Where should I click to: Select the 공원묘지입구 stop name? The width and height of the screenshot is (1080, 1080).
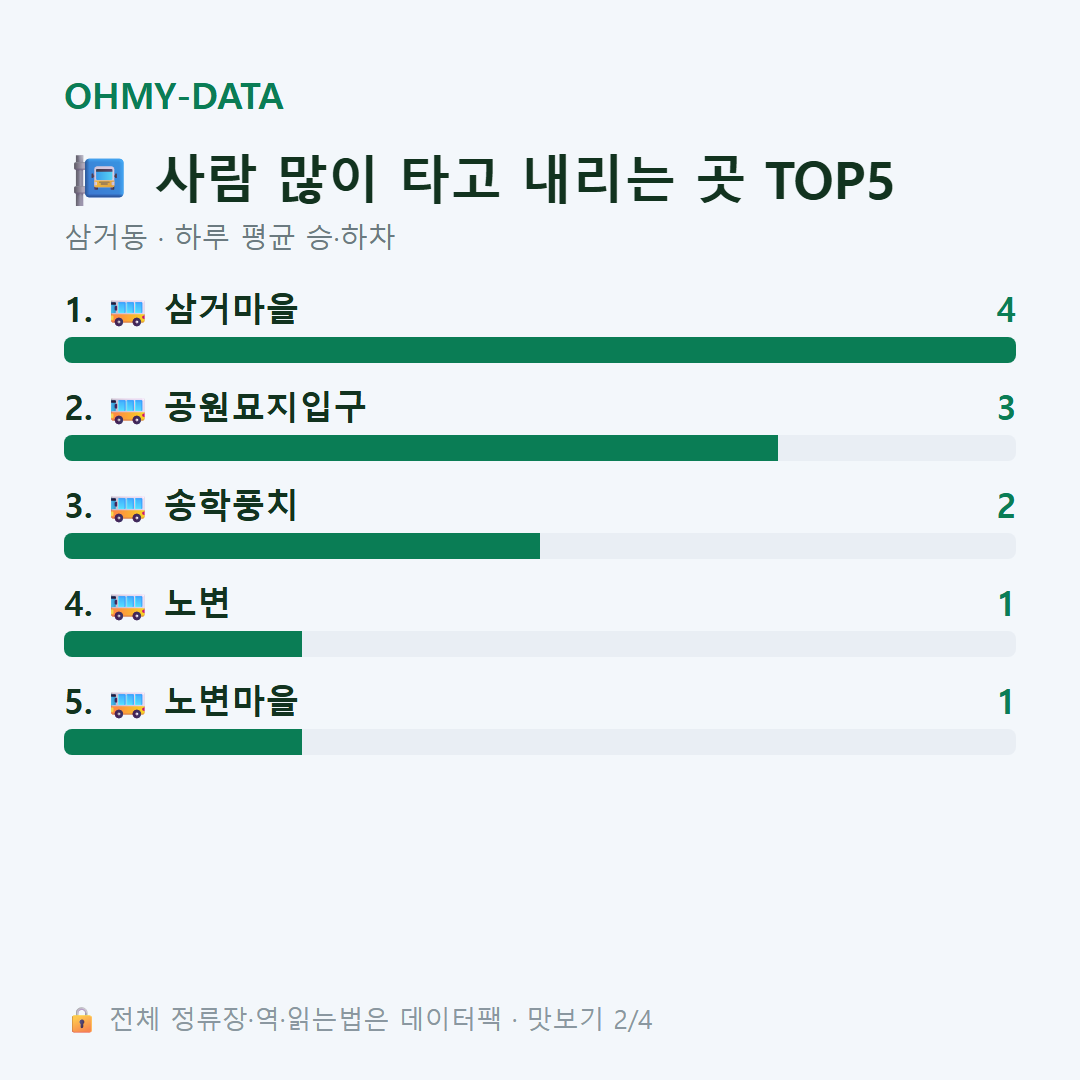(x=264, y=407)
